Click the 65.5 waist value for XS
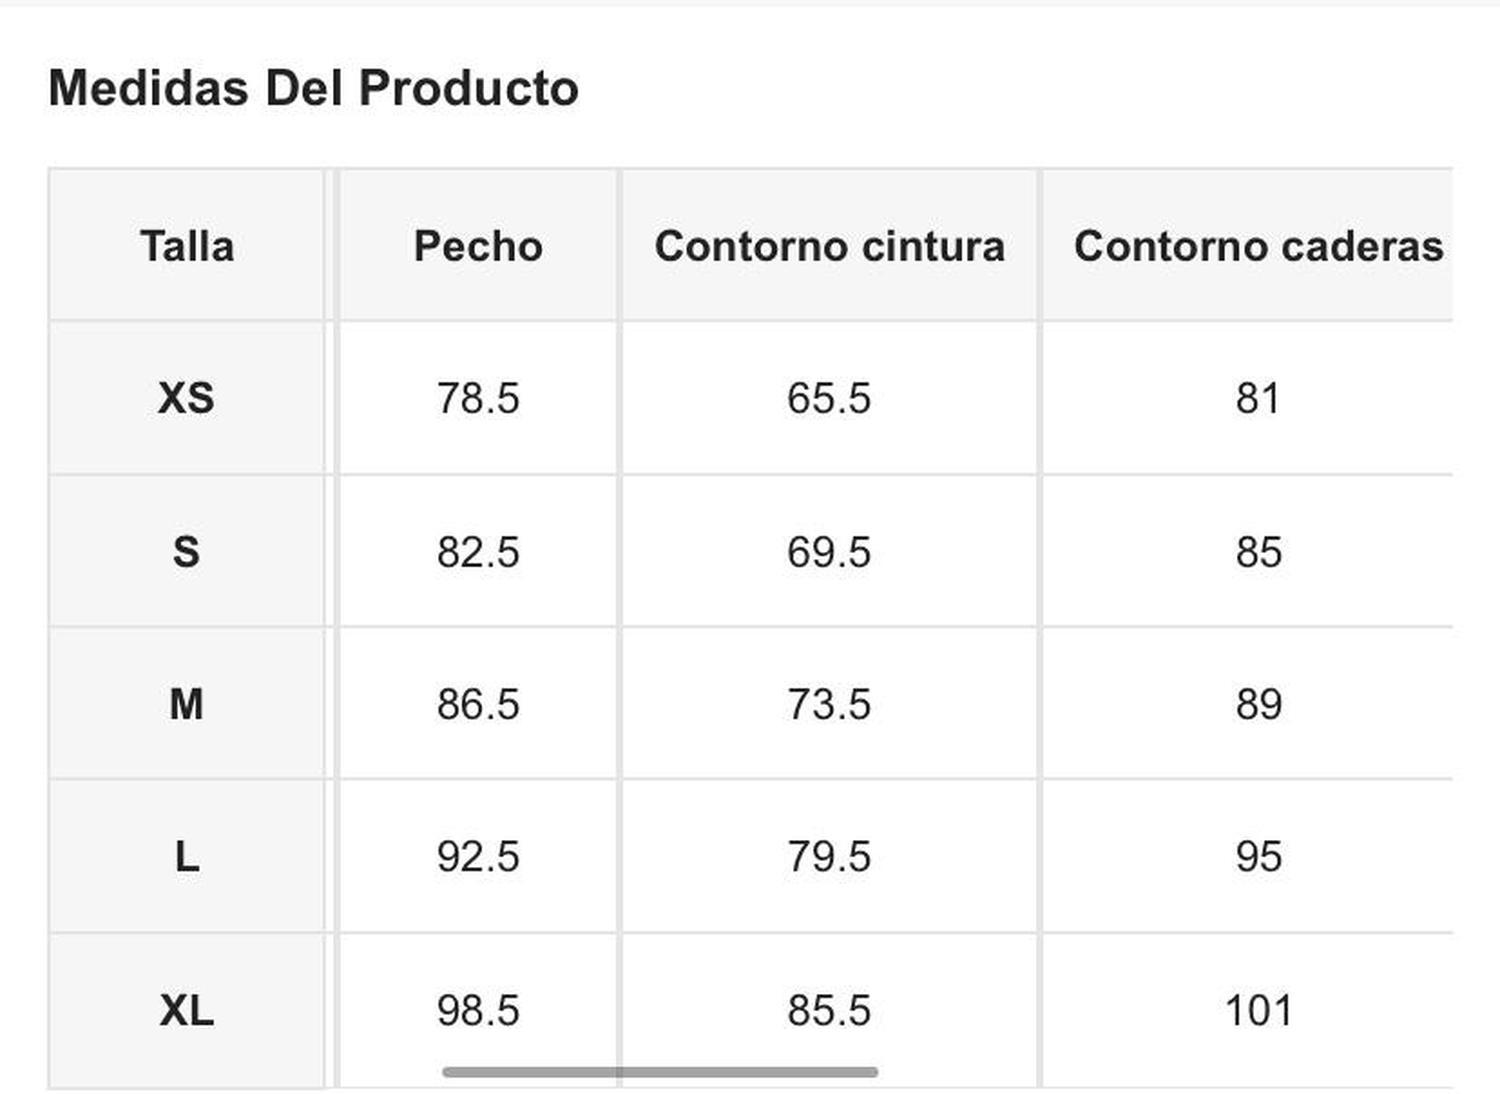This screenshot has width=1500, height=1094. click(829, 398)
